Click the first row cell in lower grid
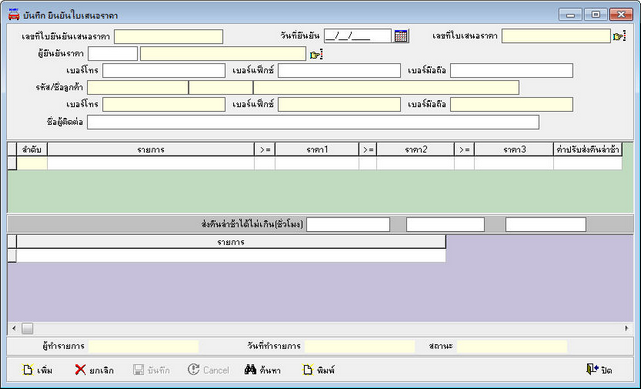Screen dimensions: 641x389 pyautogui.click(x=231, y=256)
